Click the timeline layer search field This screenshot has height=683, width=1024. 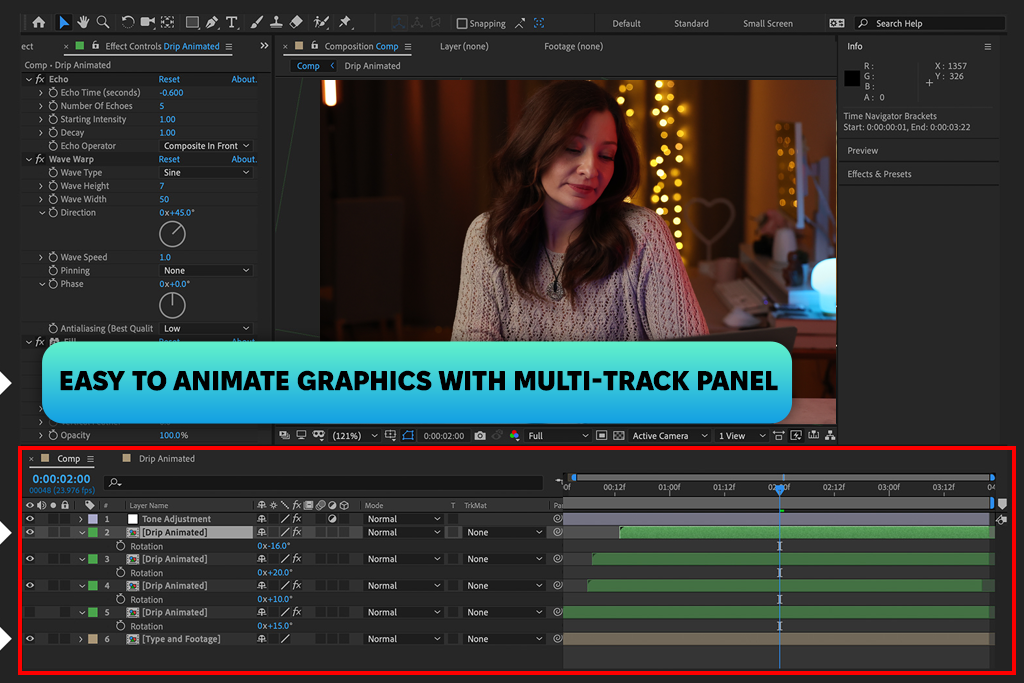click(x=323, y=483)
